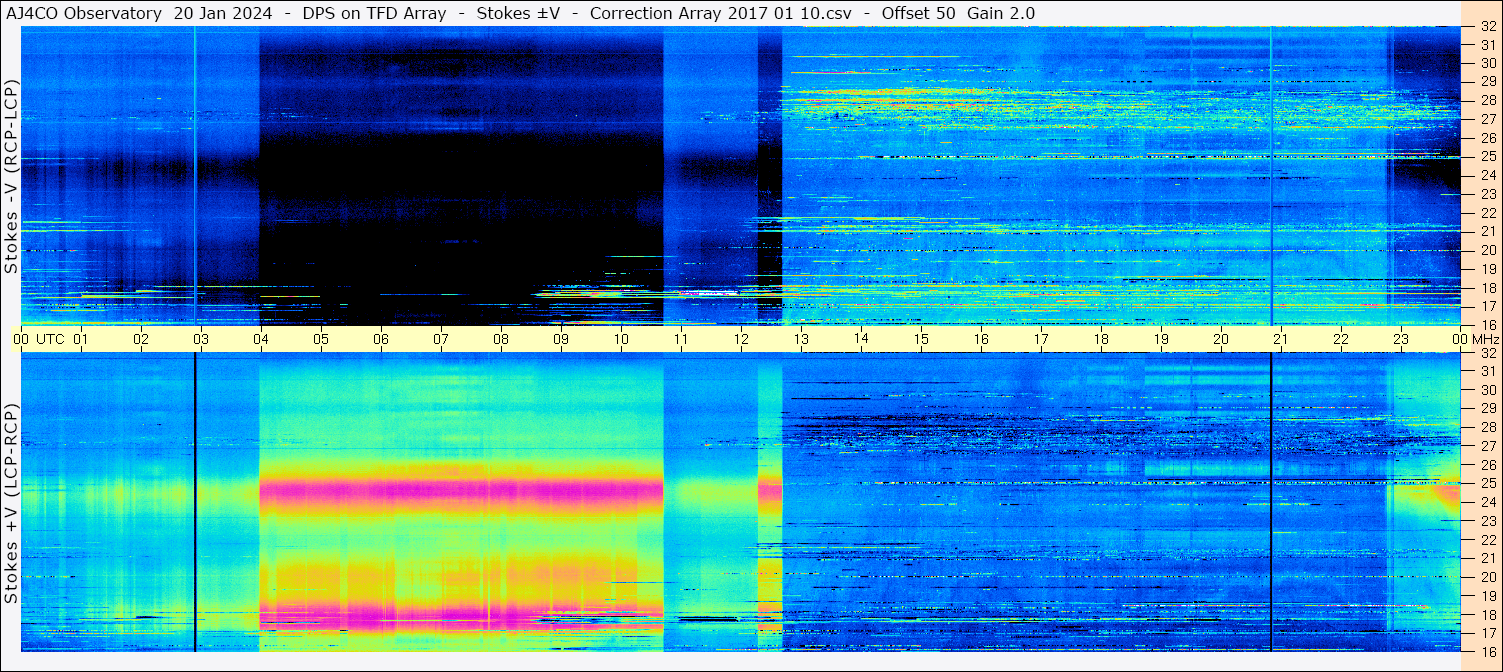Click the '00 UTC' start label on time axis
This screenshot has width=1503, height=672.
pos(40,339)
